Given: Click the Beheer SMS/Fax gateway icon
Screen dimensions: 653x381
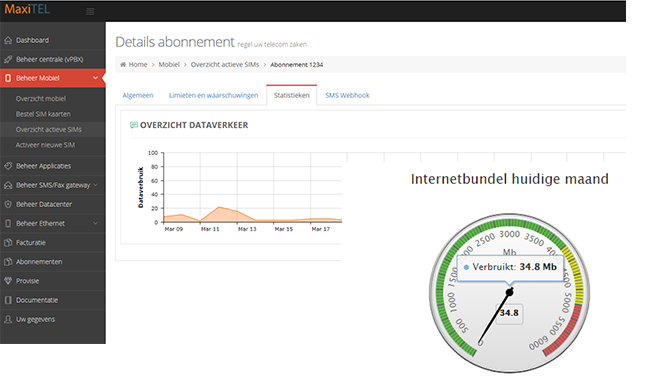Looking at the screenshot, I should (8, 185).
